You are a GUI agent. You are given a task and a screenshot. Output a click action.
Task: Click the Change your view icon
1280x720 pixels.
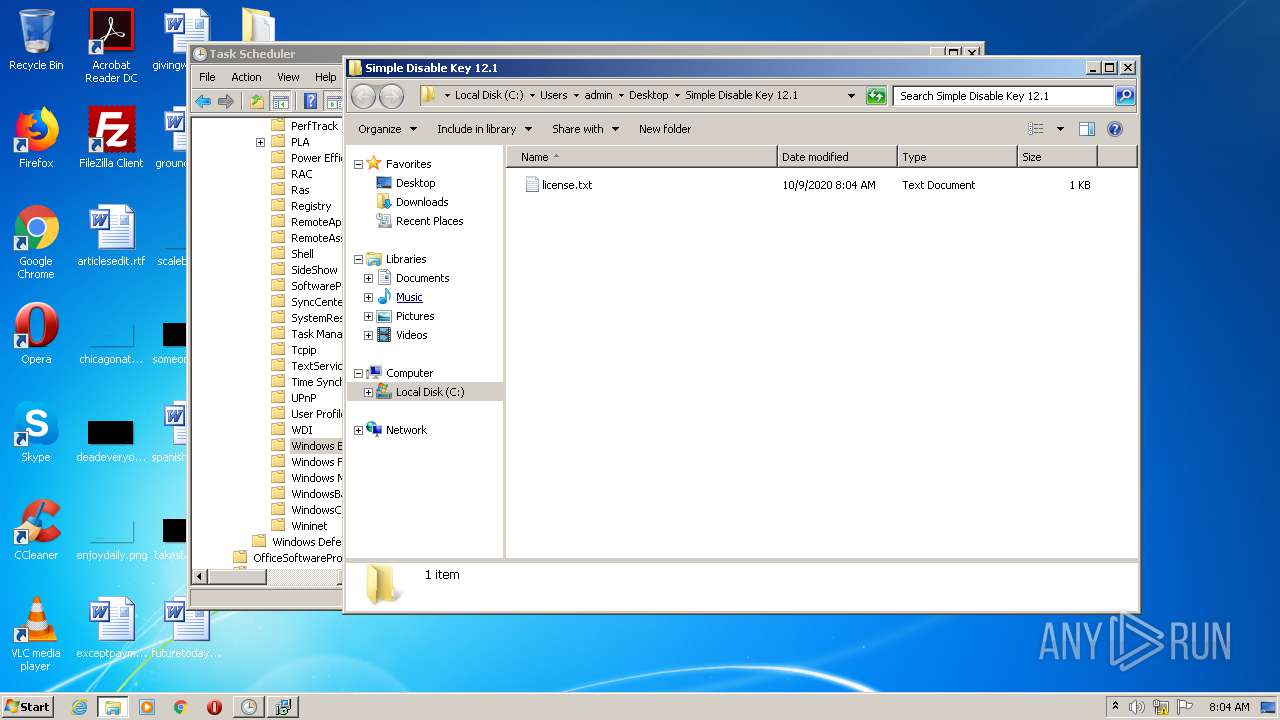pyautogui.click(x=1036, y=129)
